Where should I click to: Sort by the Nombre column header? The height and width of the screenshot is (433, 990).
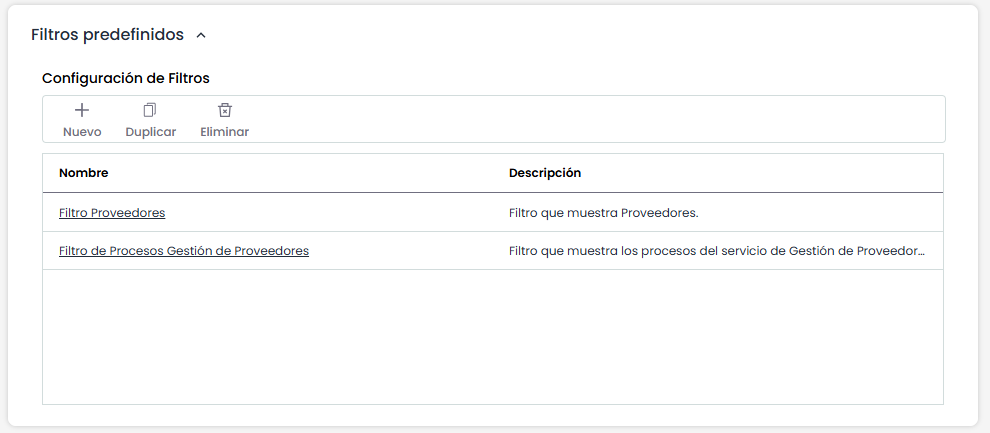point(84,173)
